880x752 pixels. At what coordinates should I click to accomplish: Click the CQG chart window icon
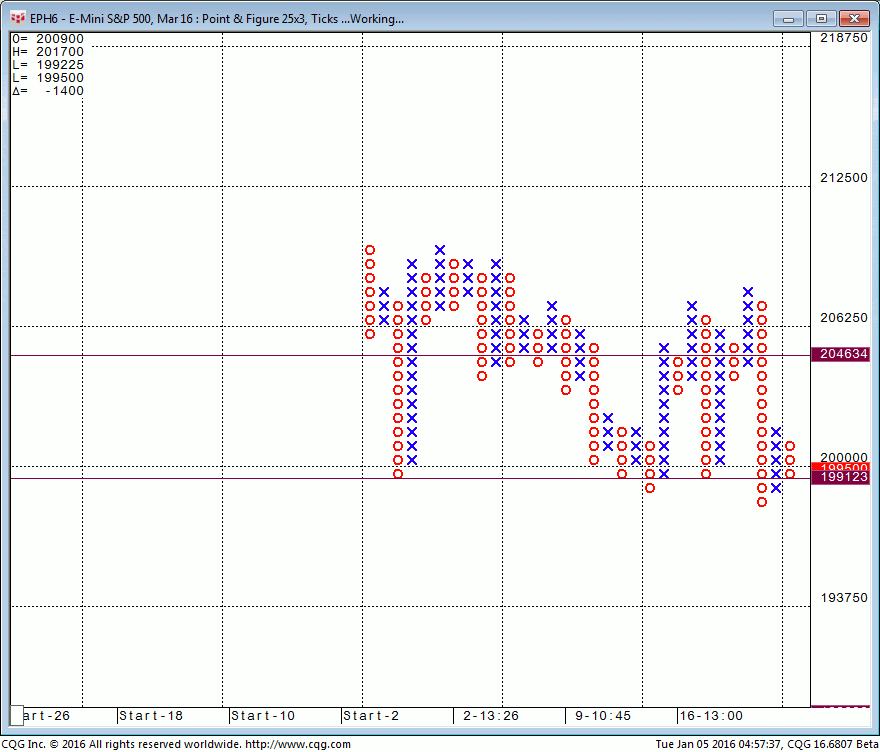18,18
